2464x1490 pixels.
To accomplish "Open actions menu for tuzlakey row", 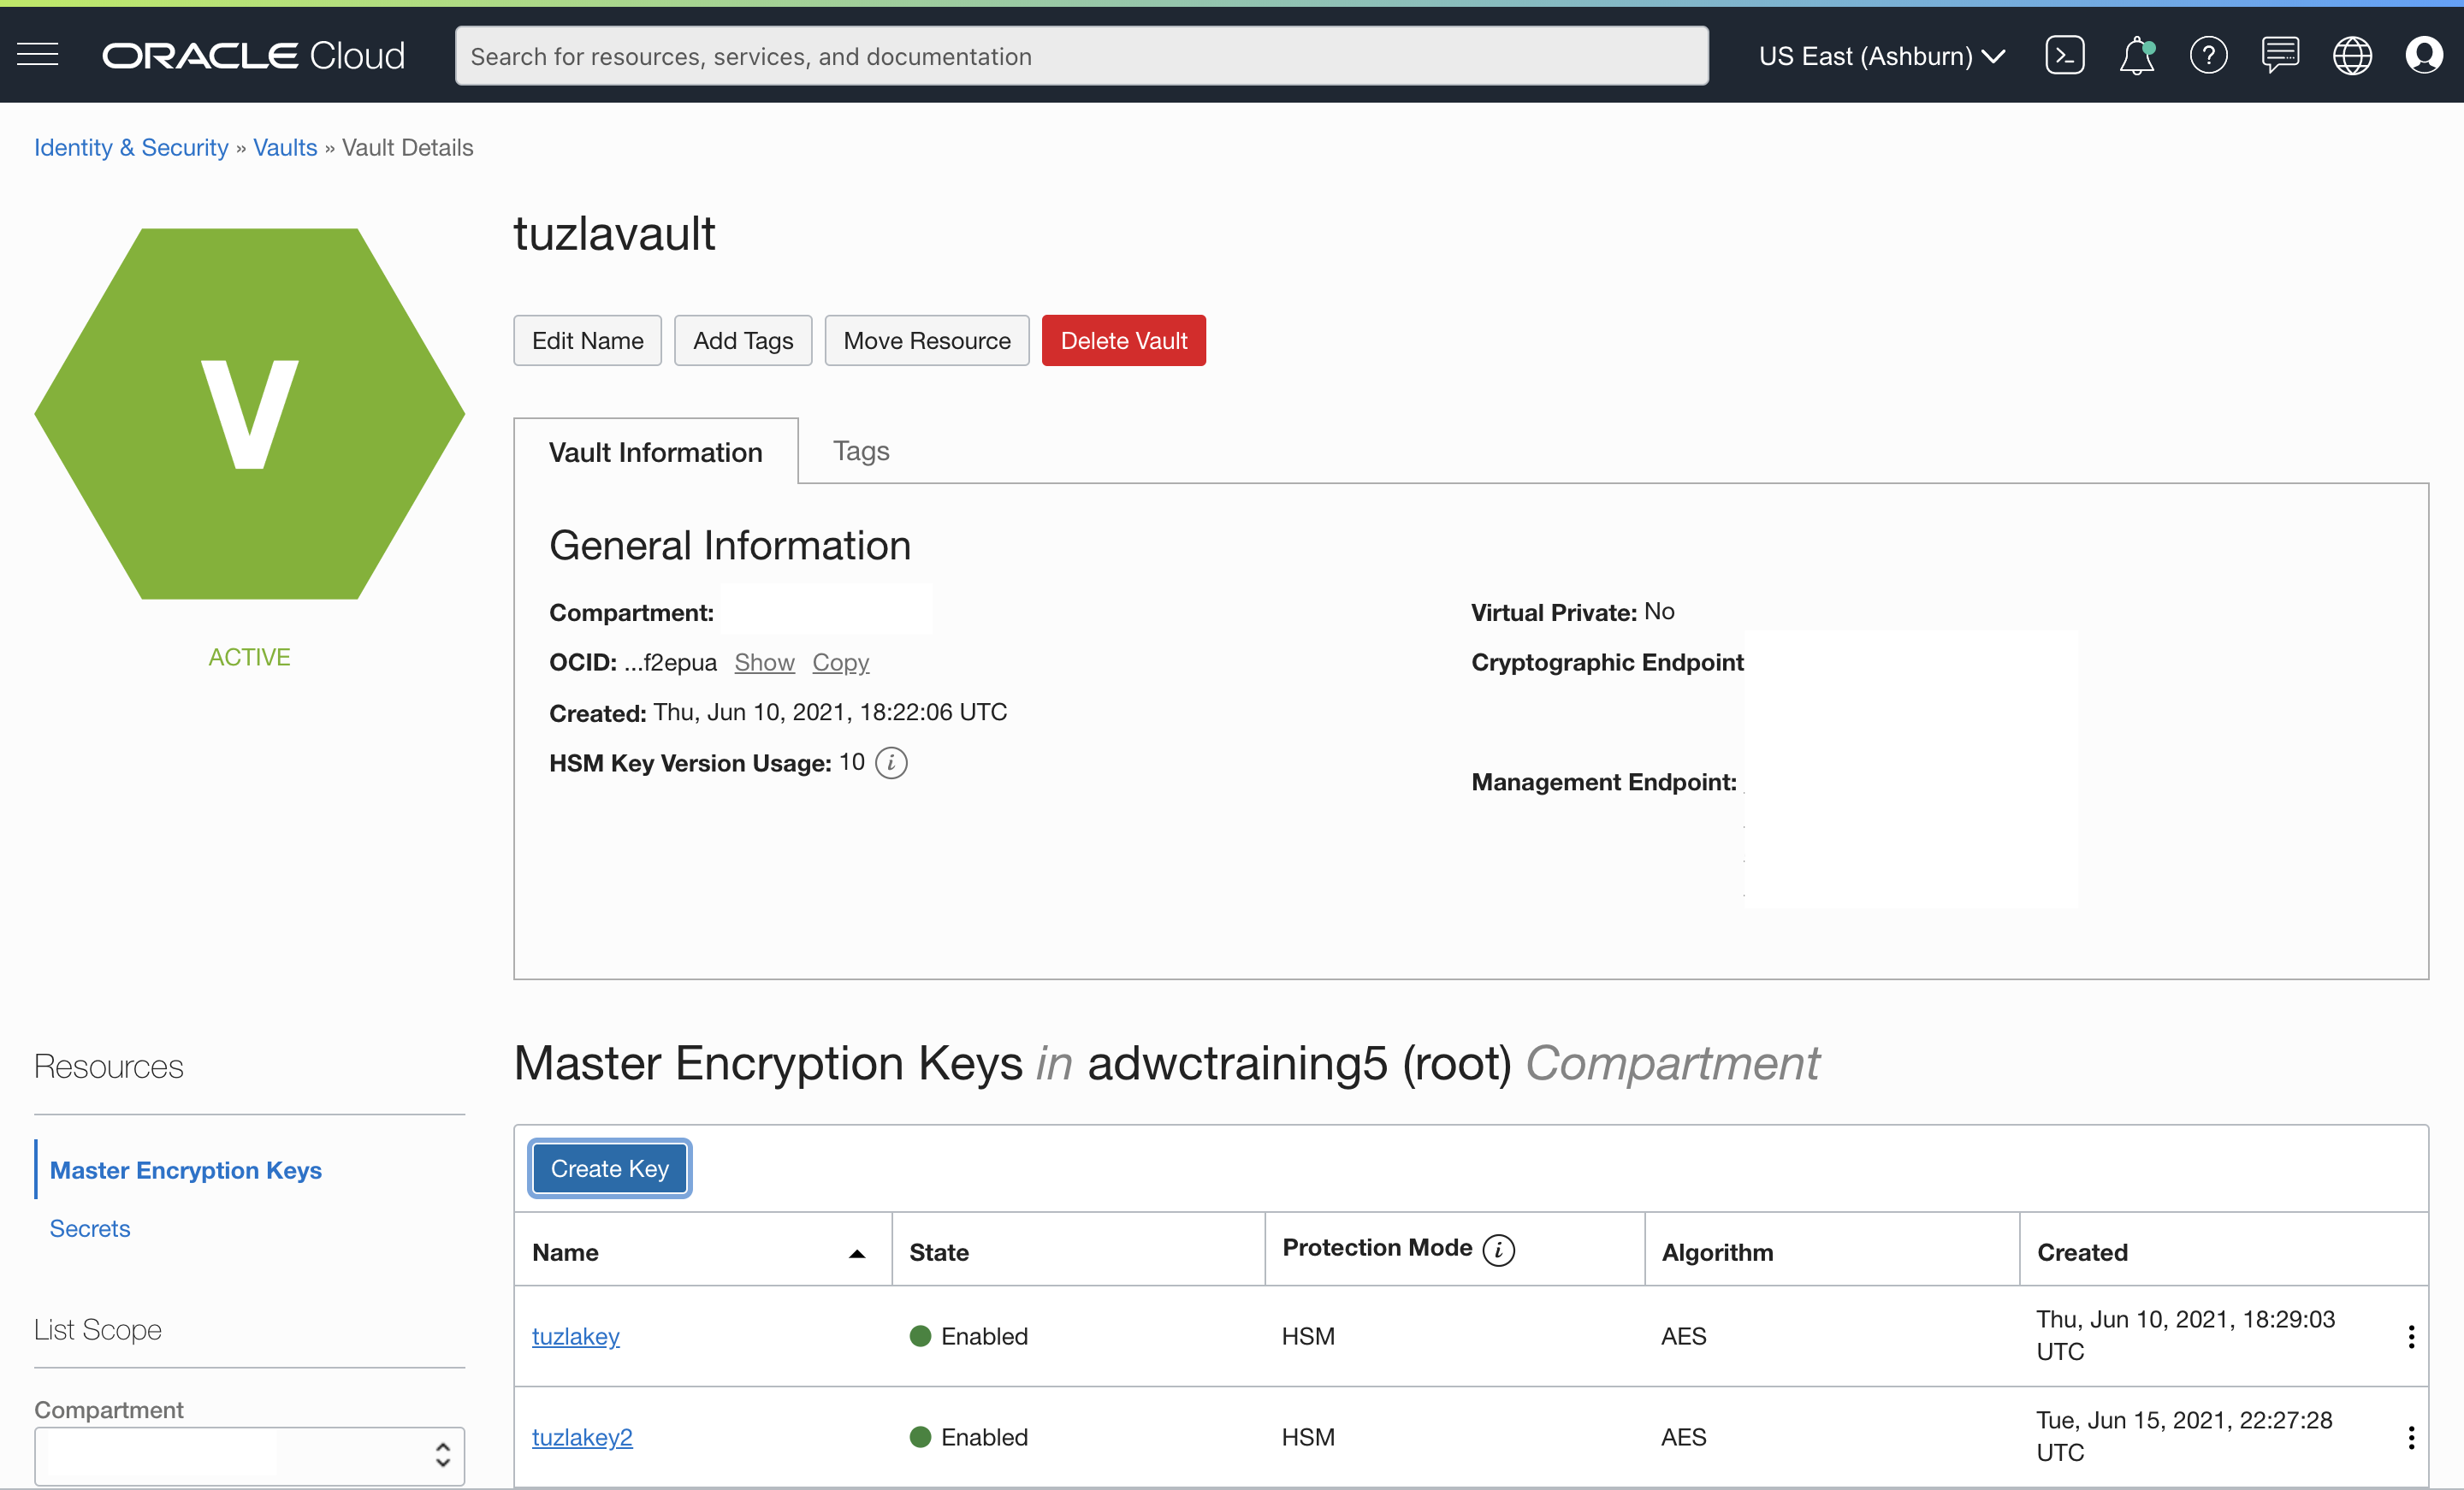I will [x=2411, y=1337].
